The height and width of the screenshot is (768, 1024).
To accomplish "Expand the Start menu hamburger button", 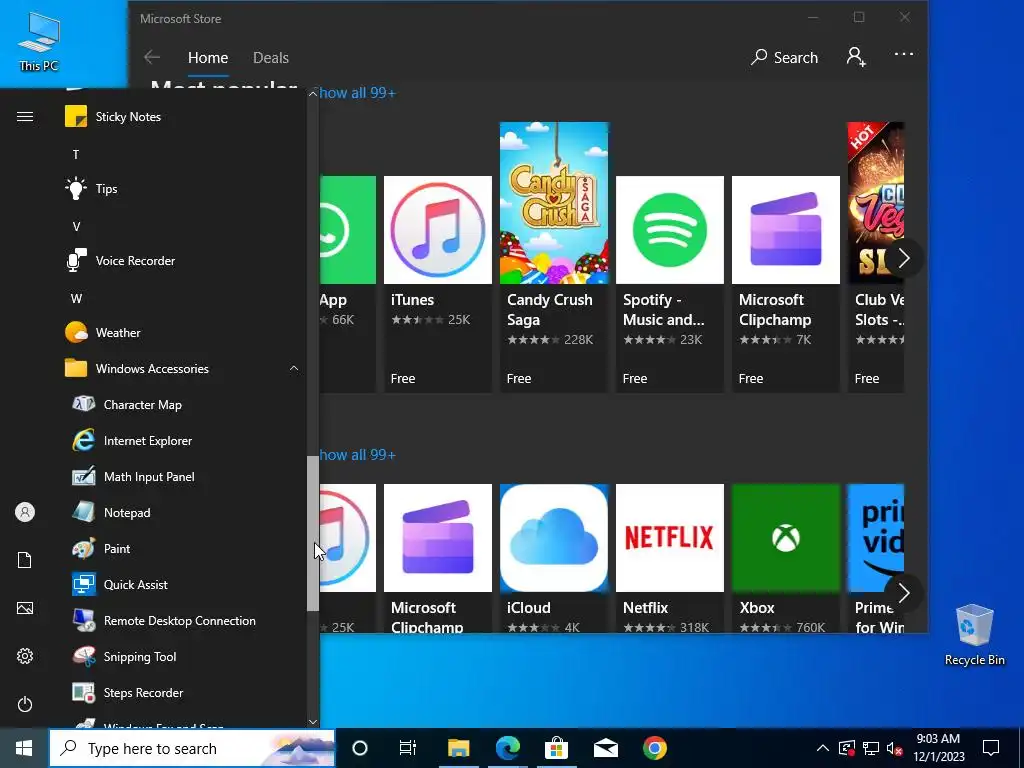I will click(25, 117).
